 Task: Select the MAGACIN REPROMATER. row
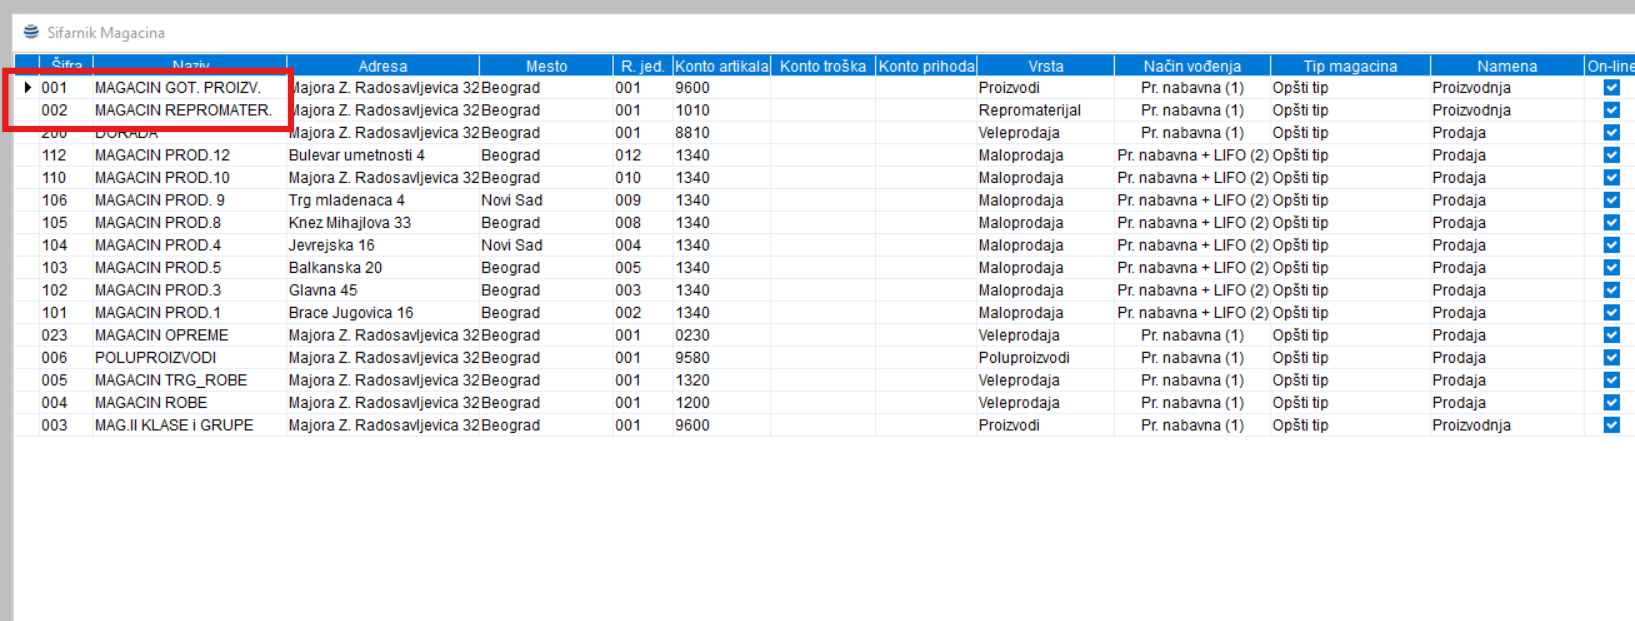(x=183, y=110)
